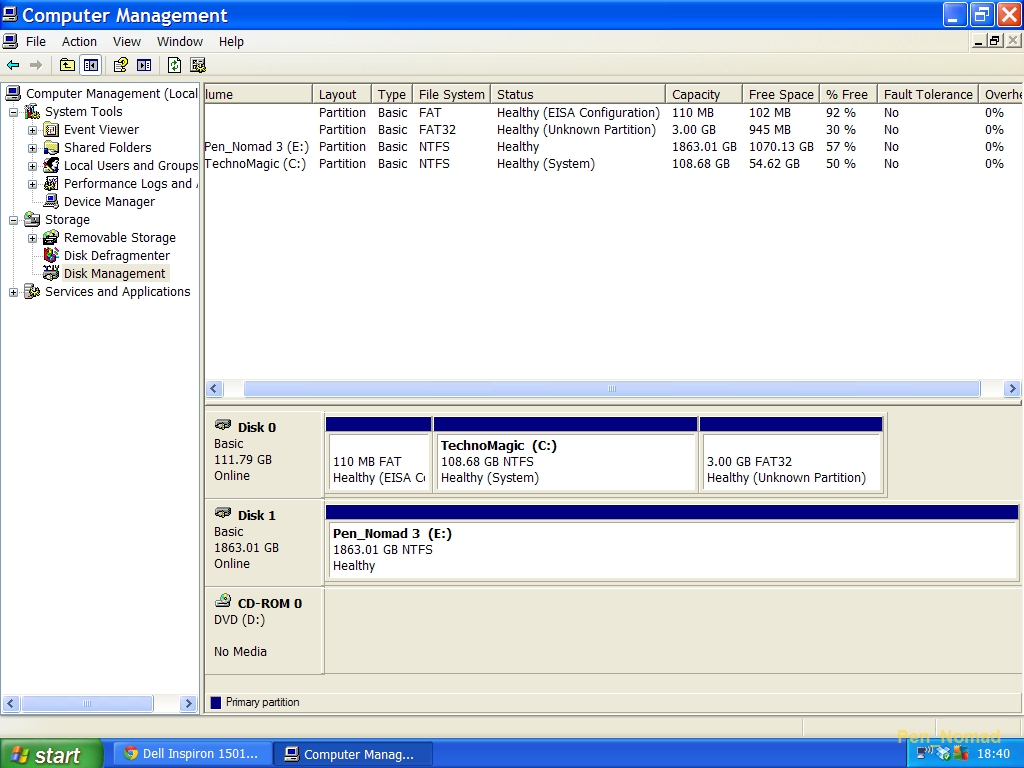Click the Start button
The image size is (1024, 768).
point(52,754)
